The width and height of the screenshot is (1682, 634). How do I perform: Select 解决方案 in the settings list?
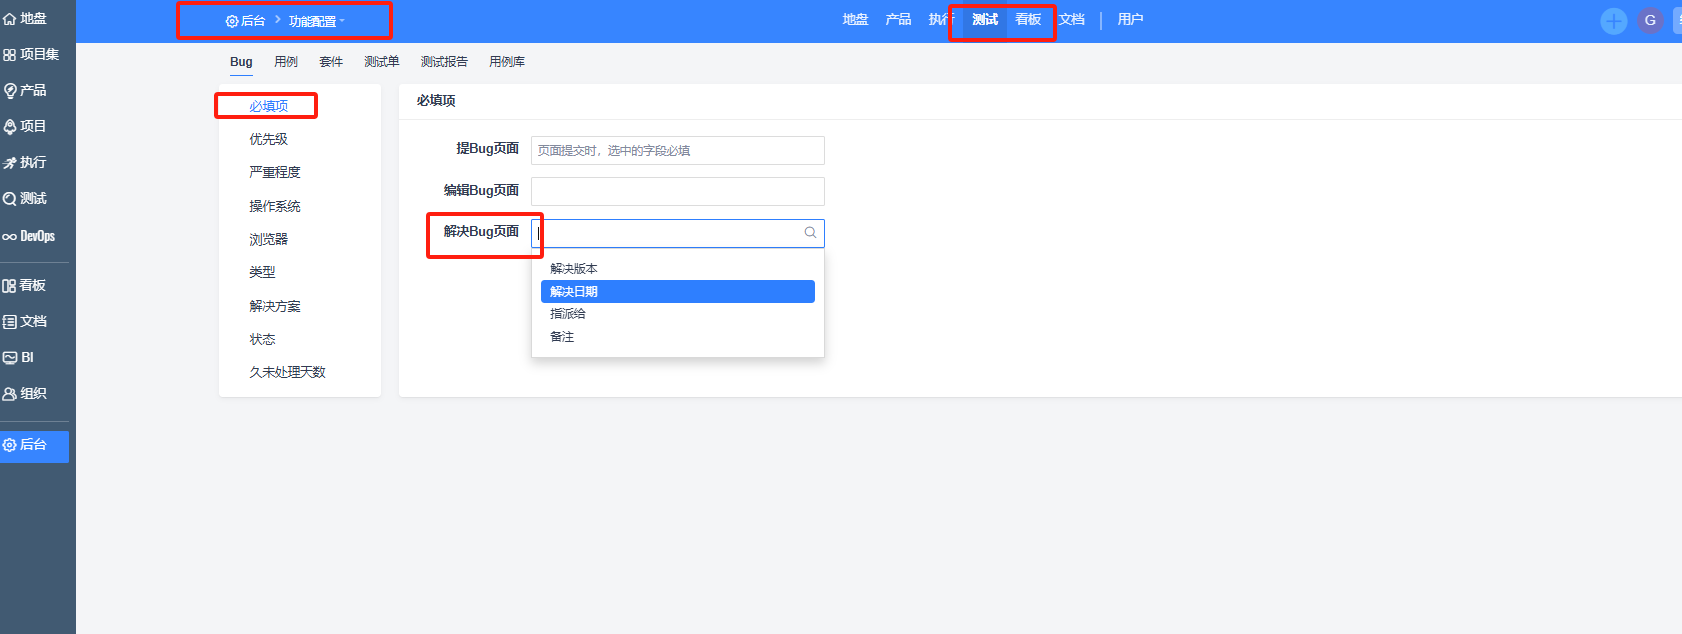(x=275, y=306)
